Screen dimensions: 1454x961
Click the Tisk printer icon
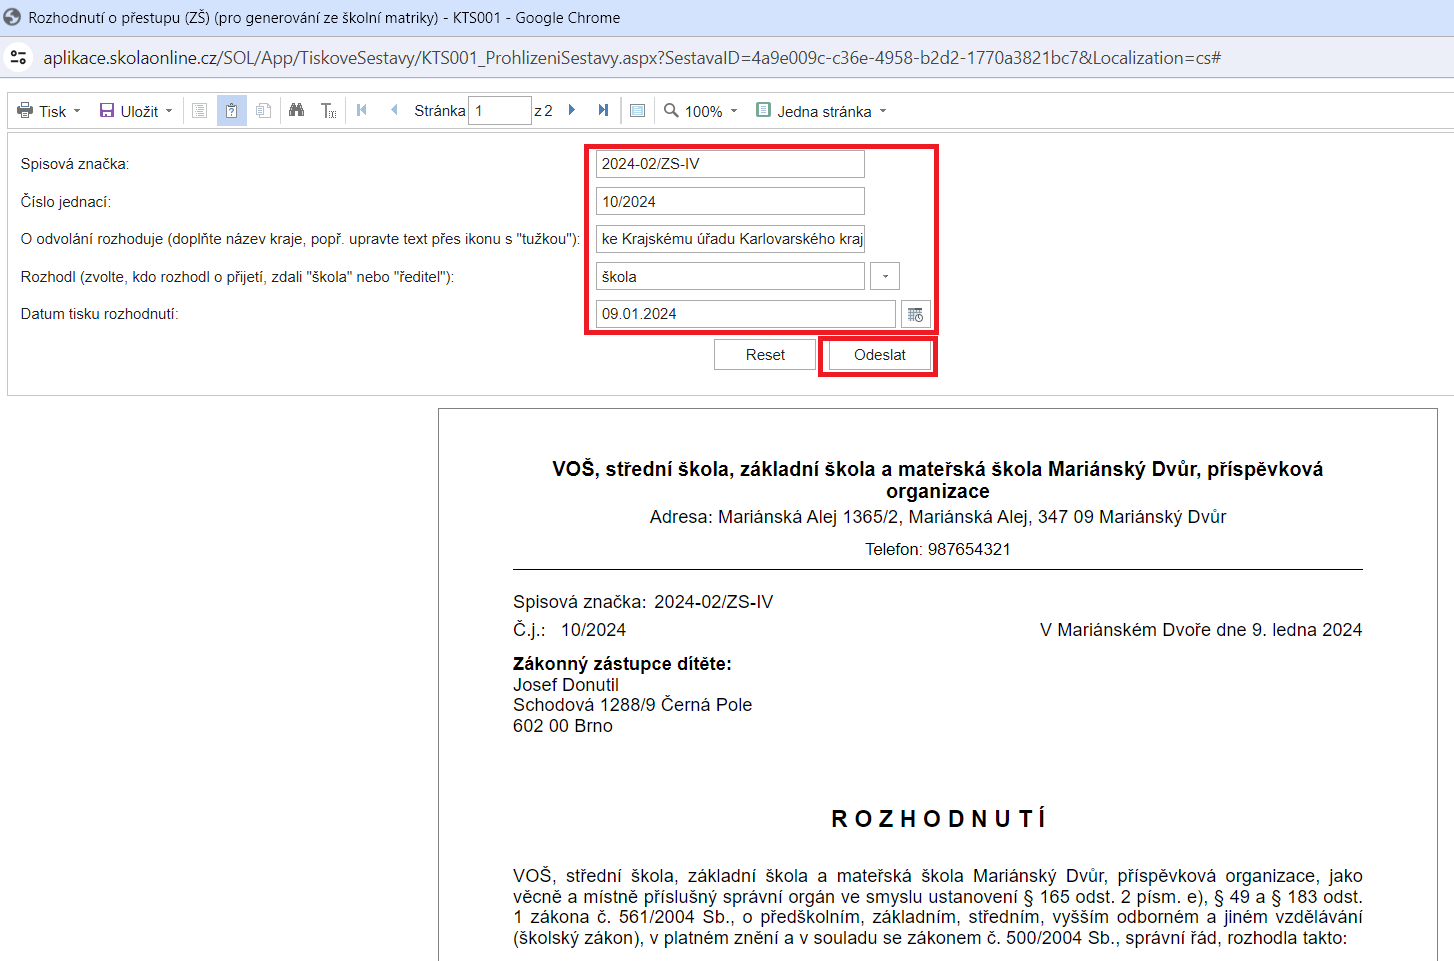coord(25,111)
